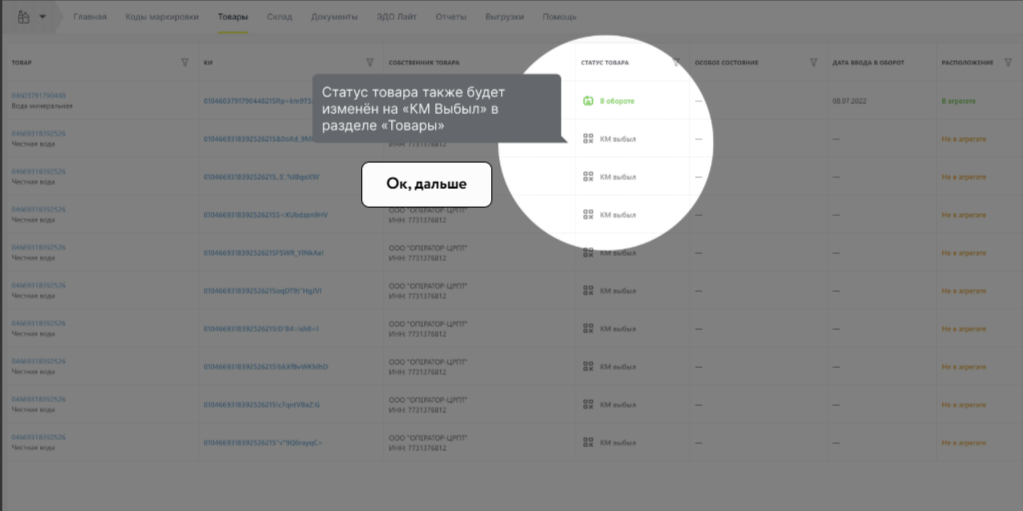This screenshot has height=511, width=1023.
Task: Switch to the Документы section
Action: point(334,17)
